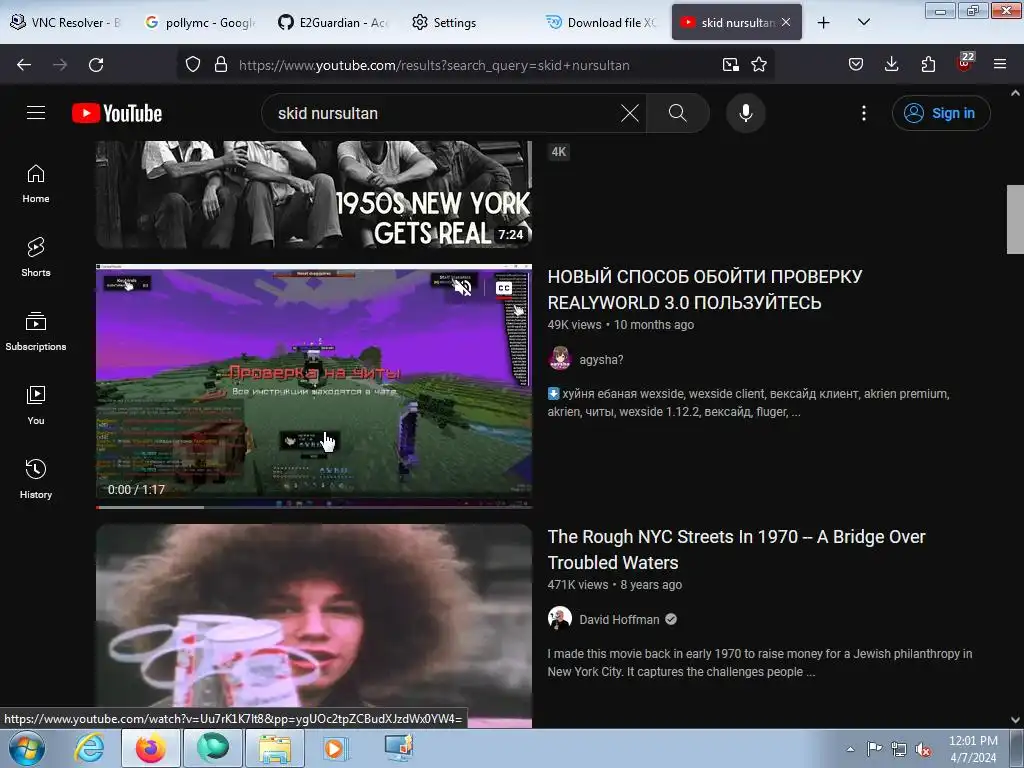Show hidden tray icons arrow
This screenshot has height=768, width=1024.
point(850,749)
